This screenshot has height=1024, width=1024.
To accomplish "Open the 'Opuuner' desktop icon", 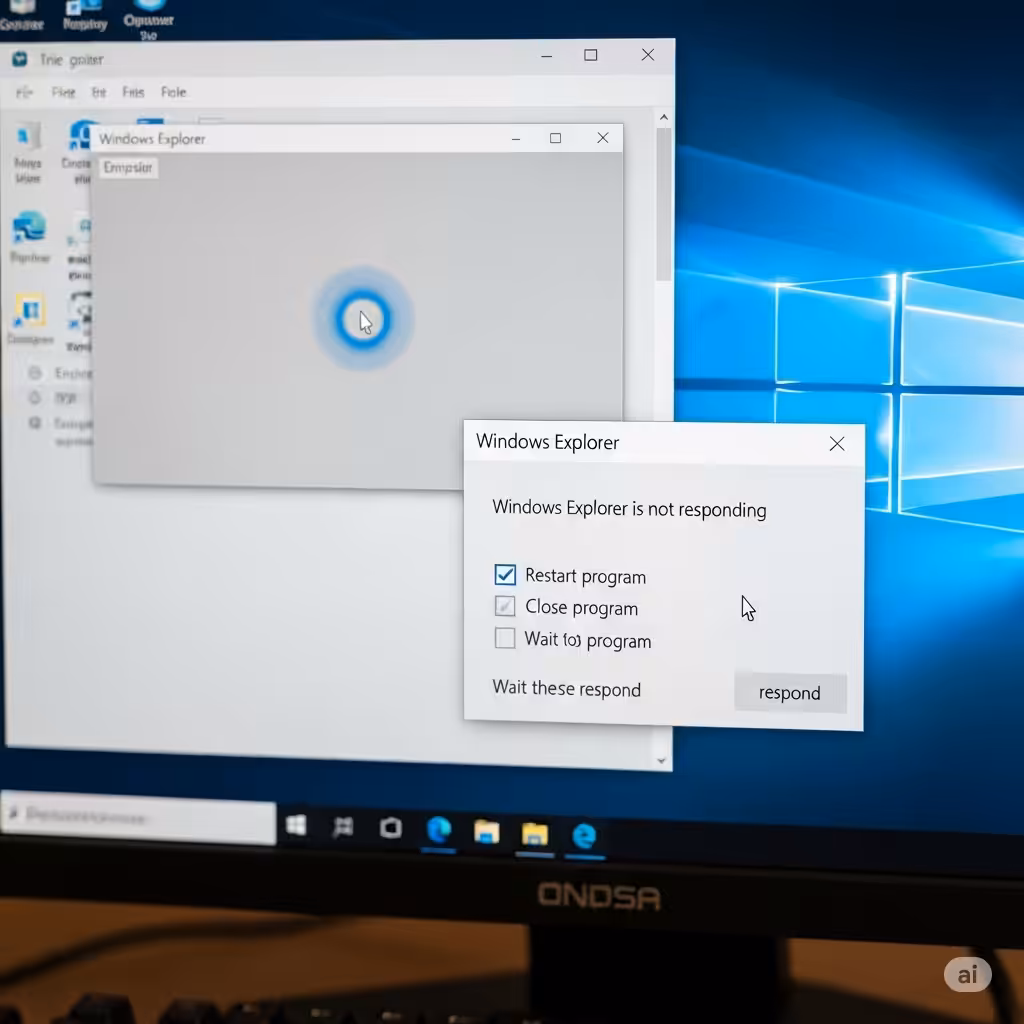I will click(149, 20).
